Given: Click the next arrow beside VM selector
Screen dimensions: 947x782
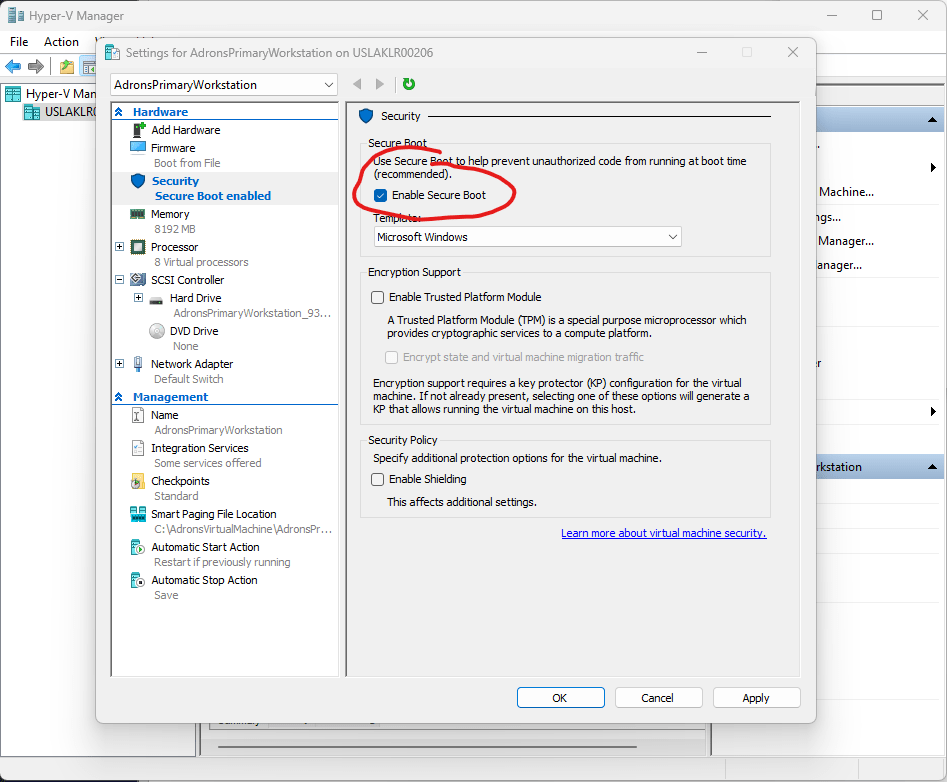Looking at the screenshot, I should tap(379, 84).
